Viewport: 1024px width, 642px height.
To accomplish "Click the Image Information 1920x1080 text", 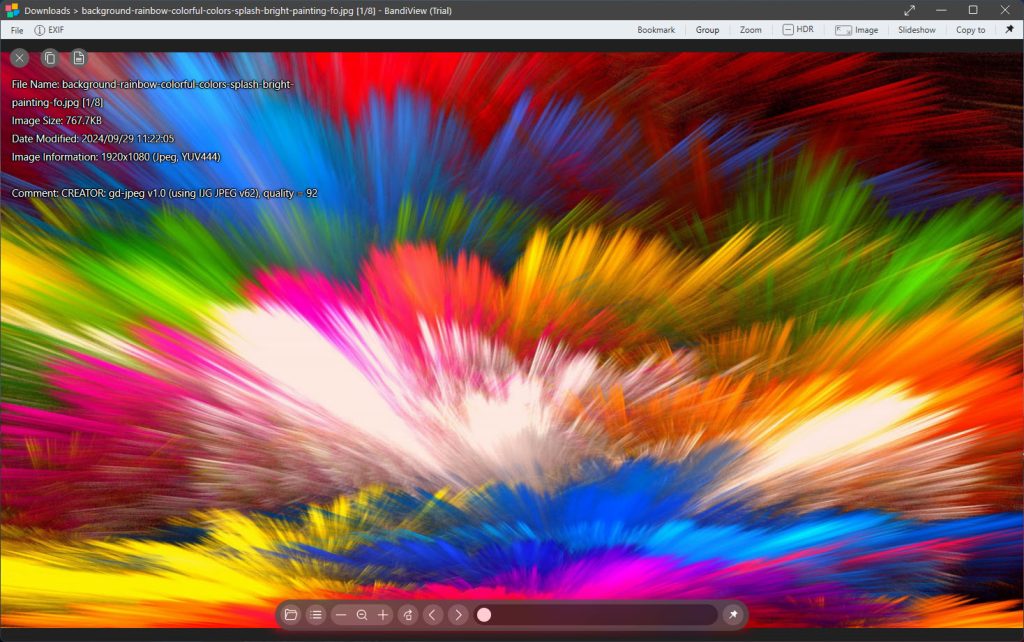I will [x=116, y=157].
